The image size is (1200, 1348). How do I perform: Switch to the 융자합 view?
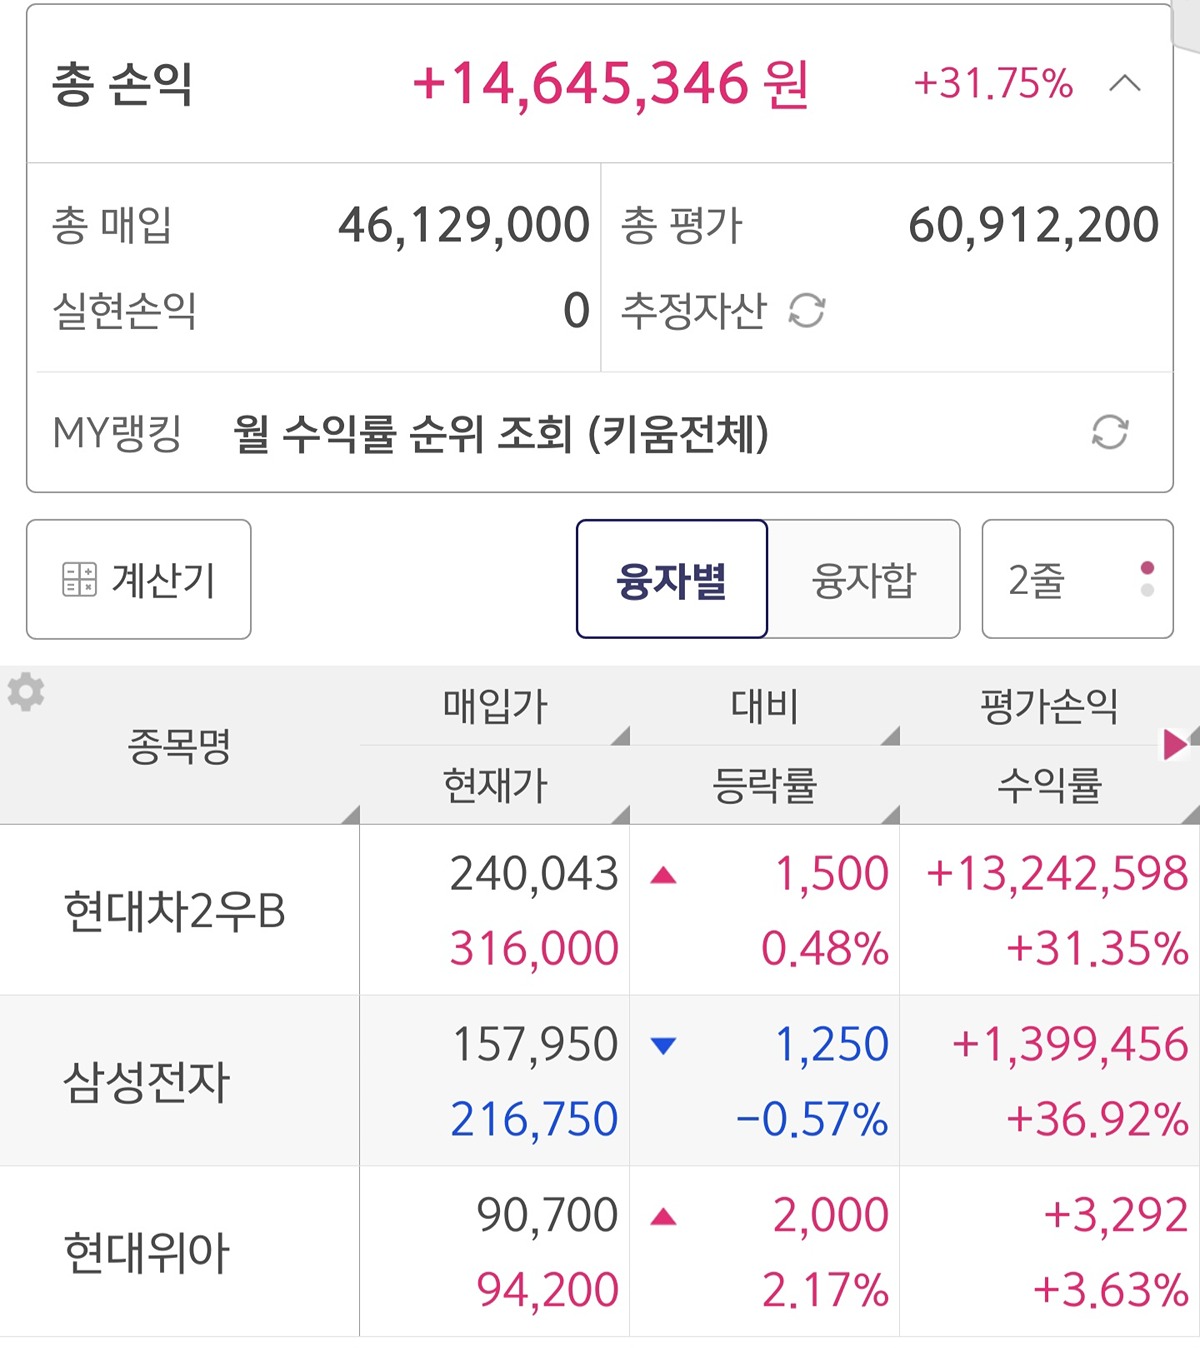pyautogui.click(x=864, y=579)
